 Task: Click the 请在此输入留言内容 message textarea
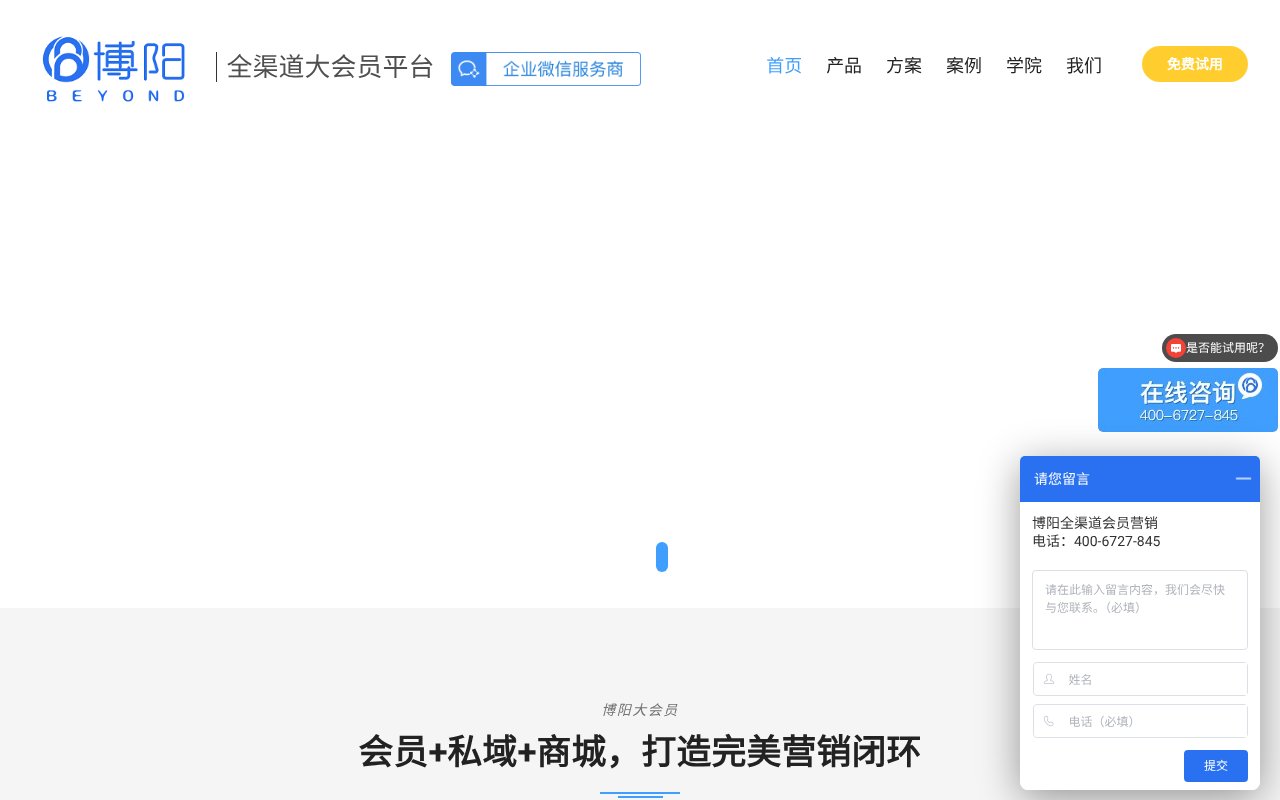coord(1140,610)
